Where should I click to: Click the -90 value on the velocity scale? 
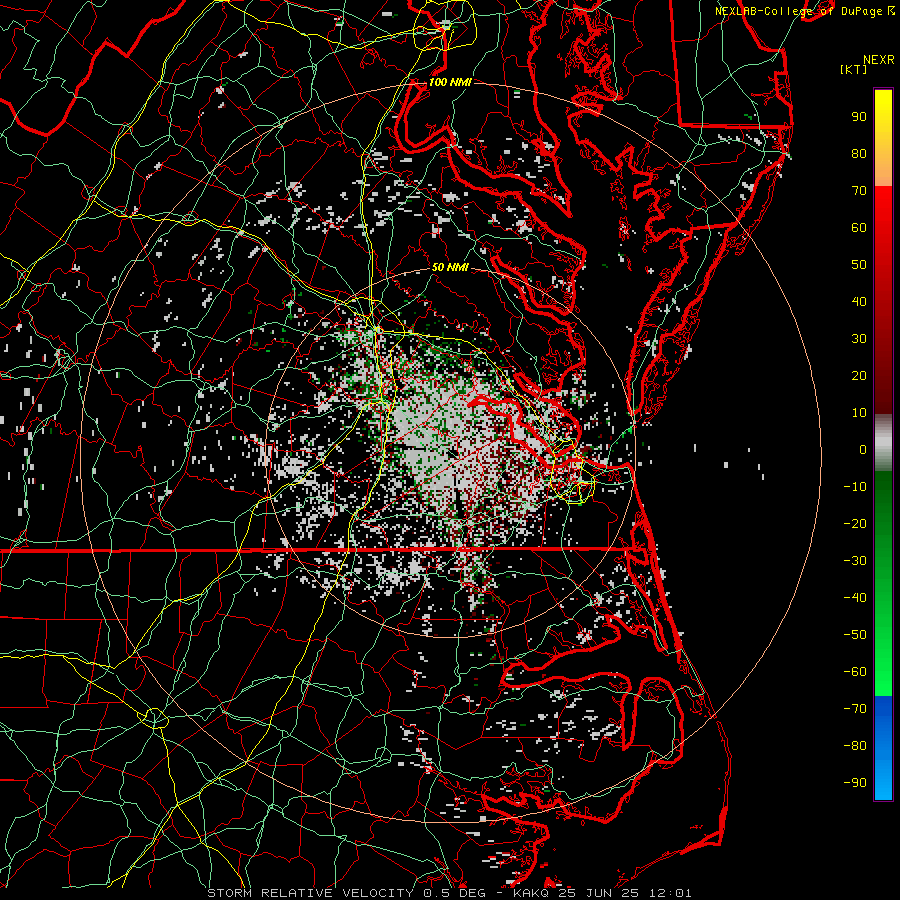click(x=855, y=783)
